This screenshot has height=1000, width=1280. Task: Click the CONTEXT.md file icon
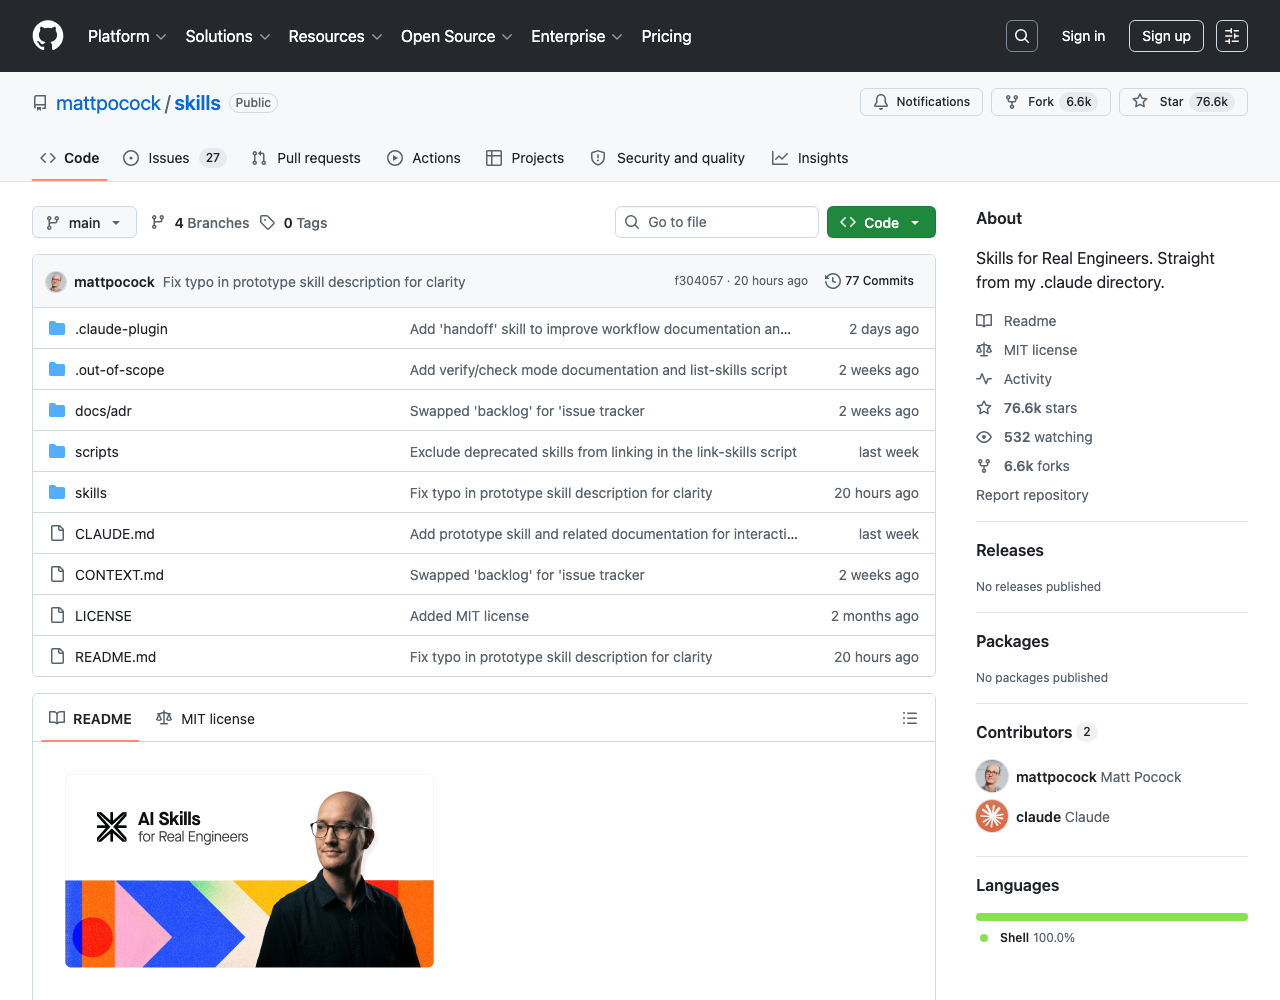pyautogui.click(x=57, y=575)
